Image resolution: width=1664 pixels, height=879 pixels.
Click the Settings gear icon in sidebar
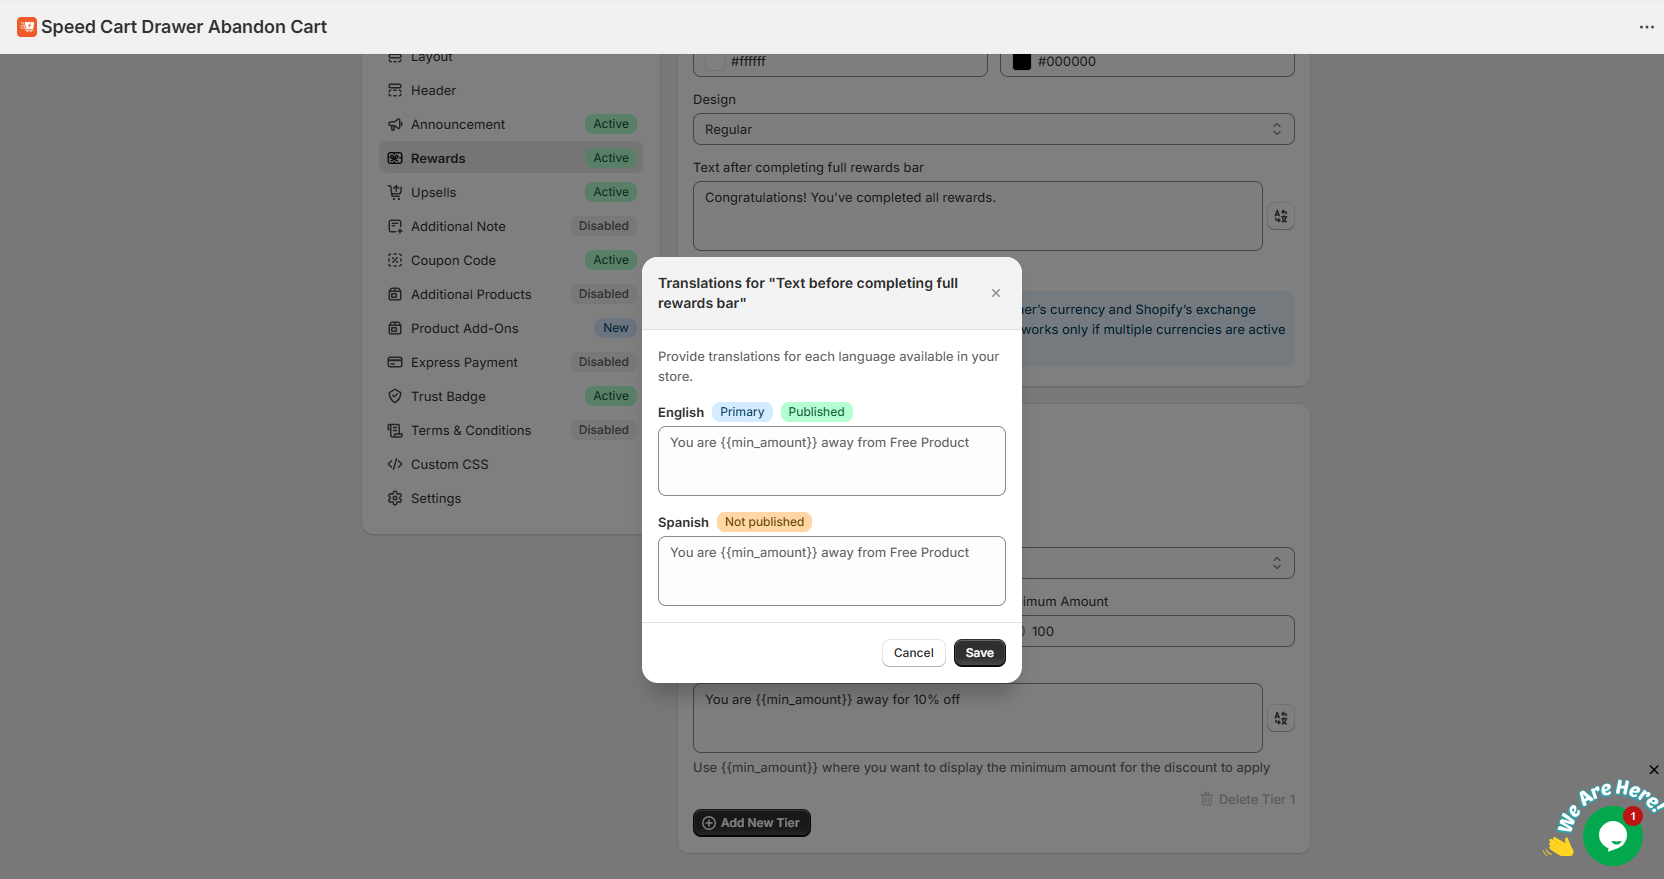(395, 498)
